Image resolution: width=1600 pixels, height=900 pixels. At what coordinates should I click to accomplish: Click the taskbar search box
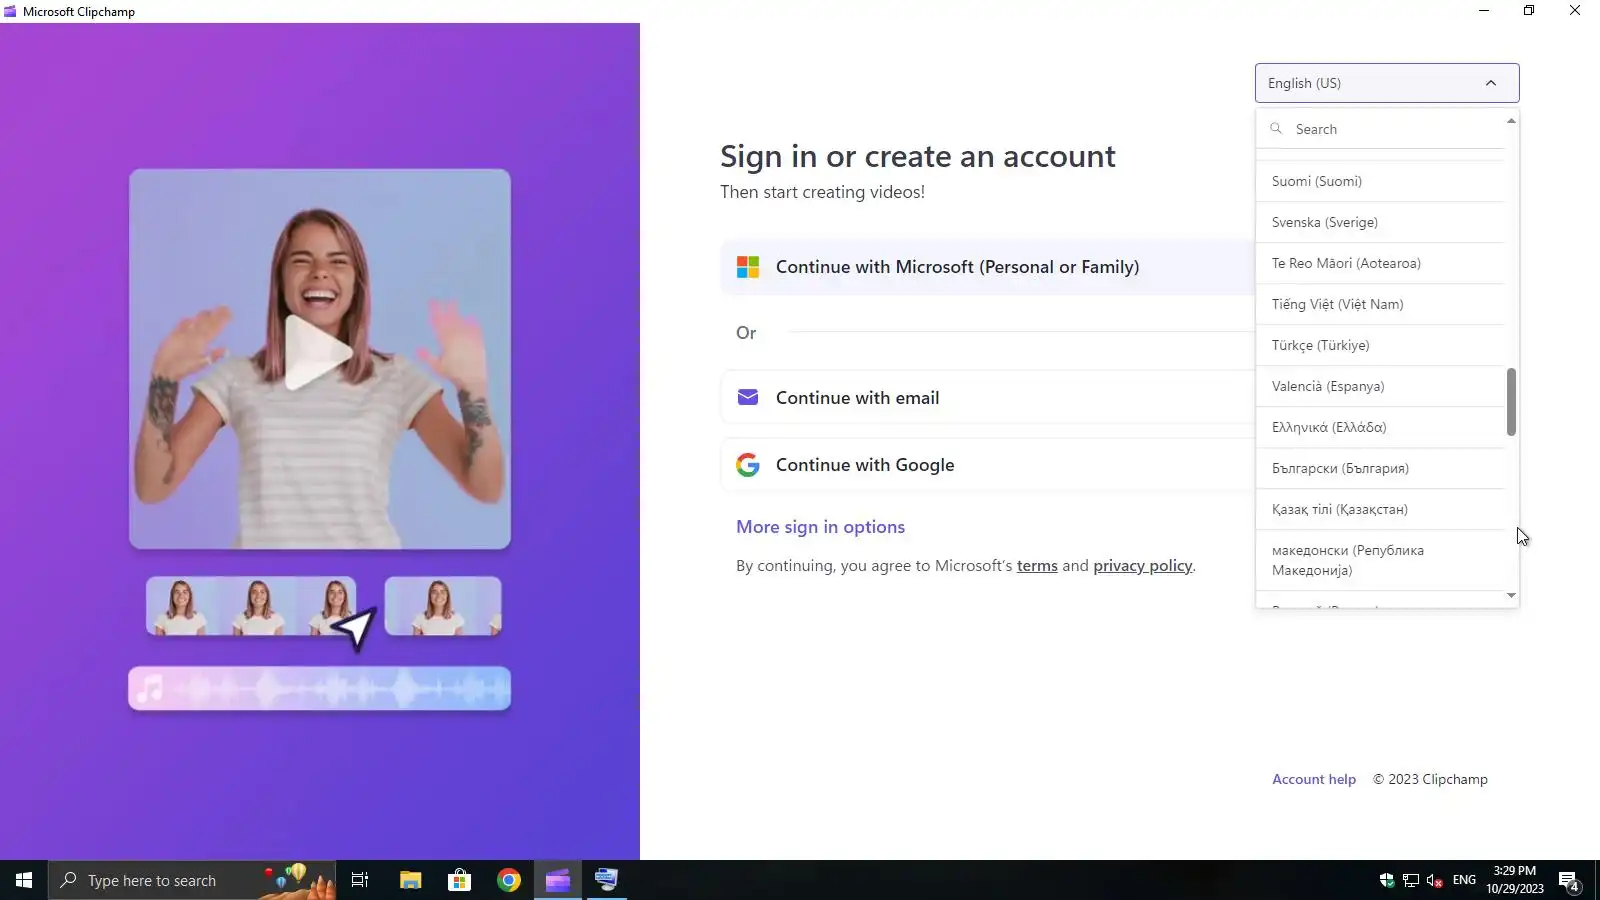coord(192,880)
